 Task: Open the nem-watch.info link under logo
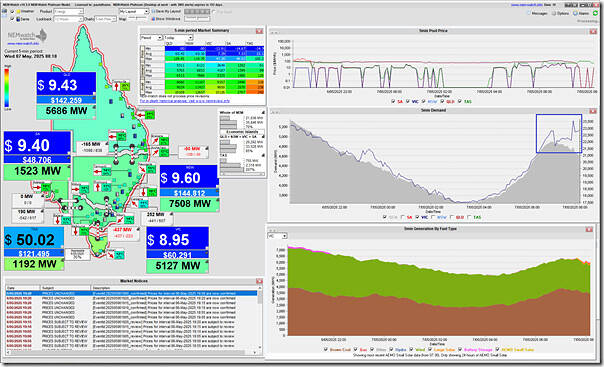[x=22, y=44]
